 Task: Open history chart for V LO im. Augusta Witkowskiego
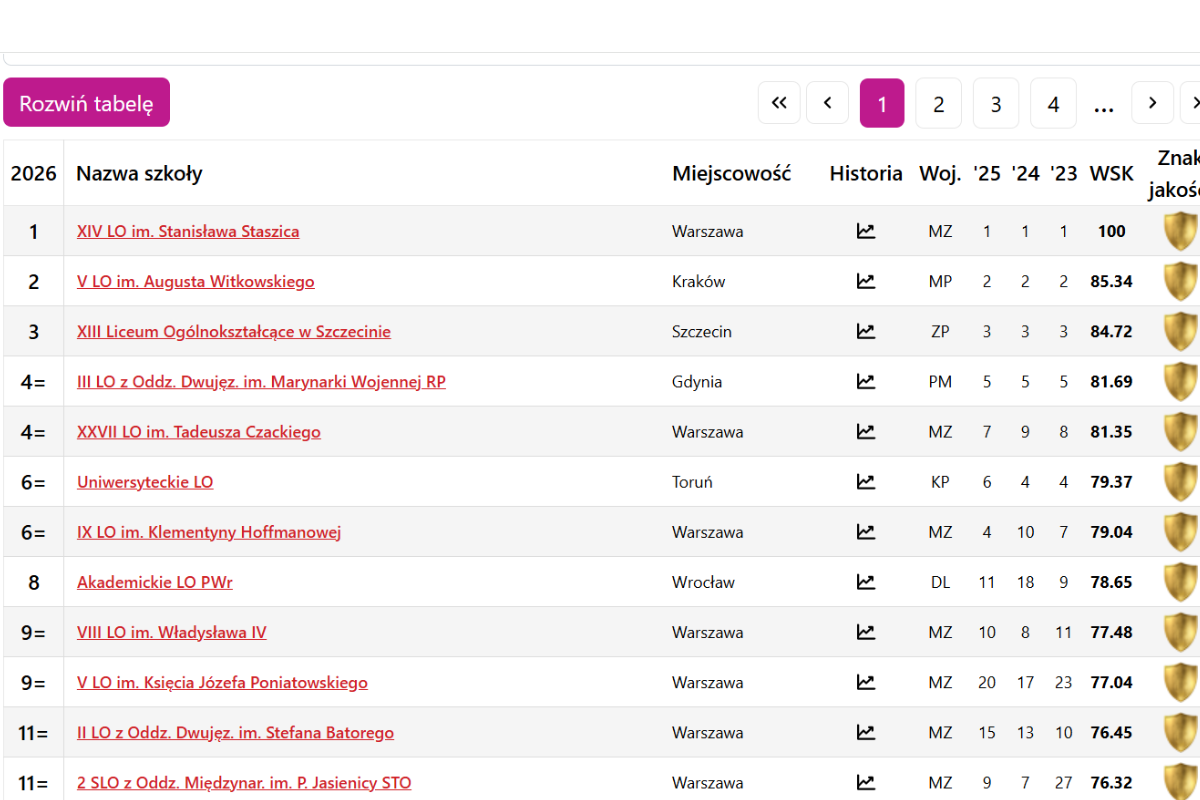coord(866,281)
